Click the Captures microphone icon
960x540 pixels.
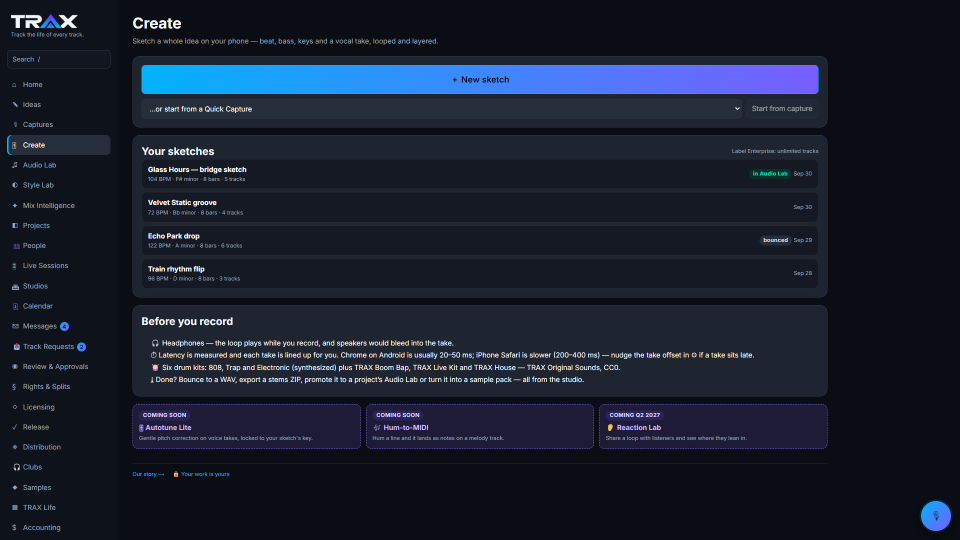pos(15,125)
